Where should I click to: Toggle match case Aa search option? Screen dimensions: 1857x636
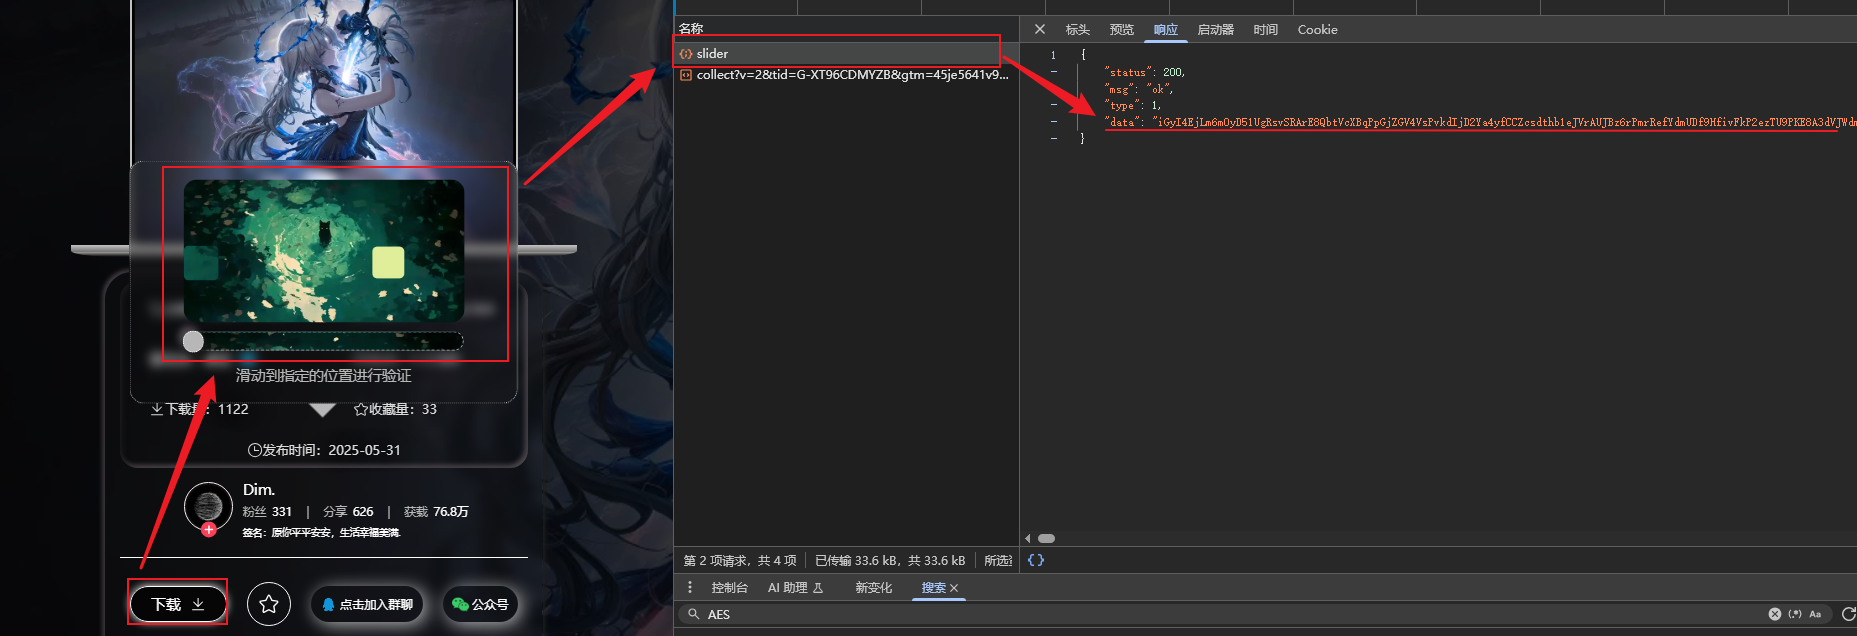click(x=1815, y=614)
